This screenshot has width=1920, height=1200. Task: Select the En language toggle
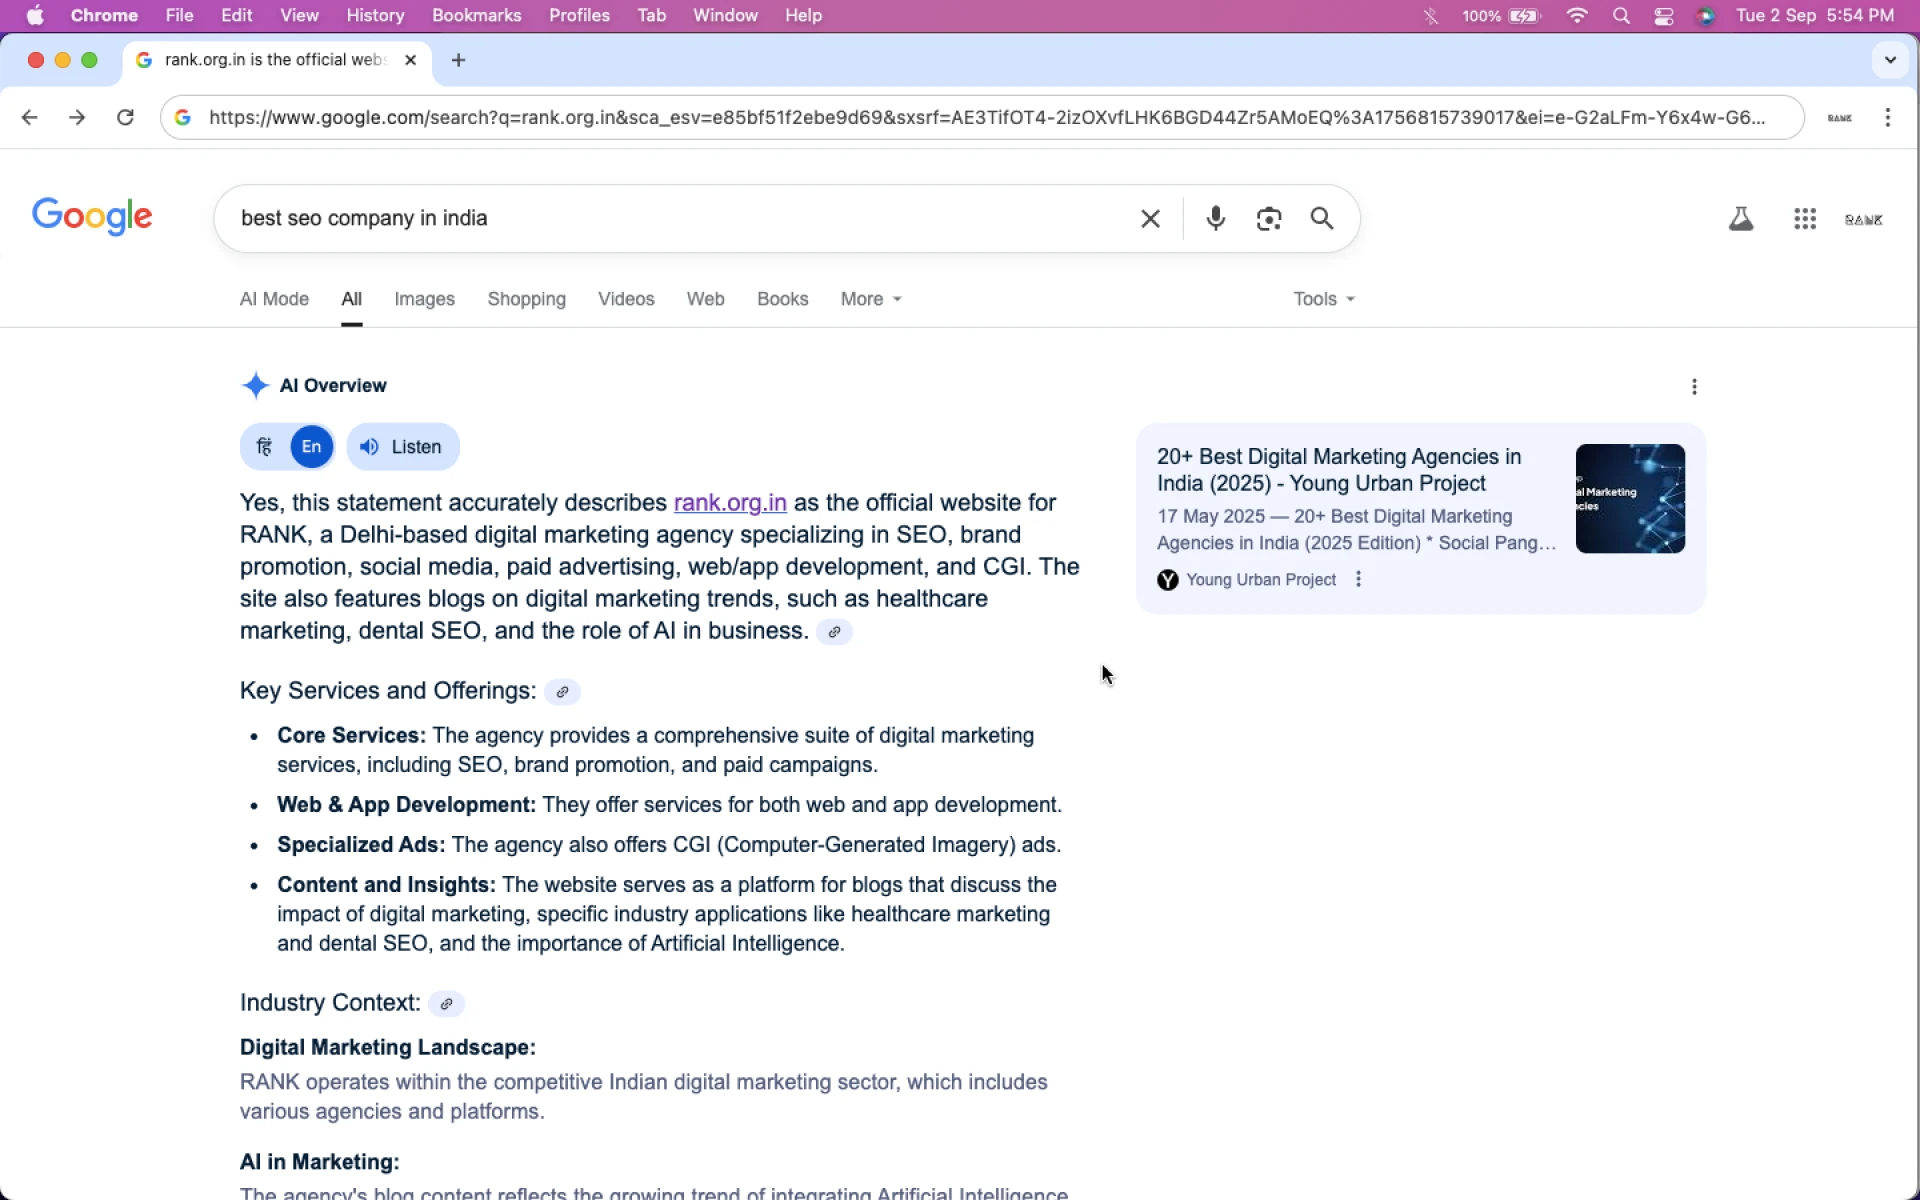coord(311,447)
